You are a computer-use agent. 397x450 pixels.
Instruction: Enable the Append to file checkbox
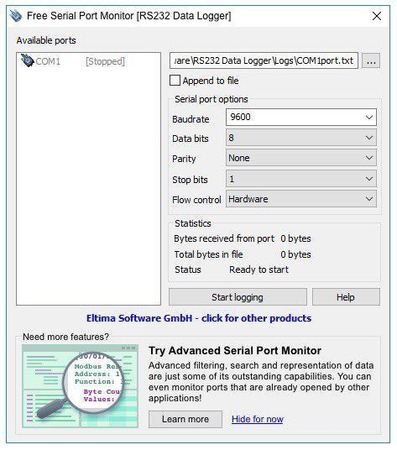pos(175,81)
